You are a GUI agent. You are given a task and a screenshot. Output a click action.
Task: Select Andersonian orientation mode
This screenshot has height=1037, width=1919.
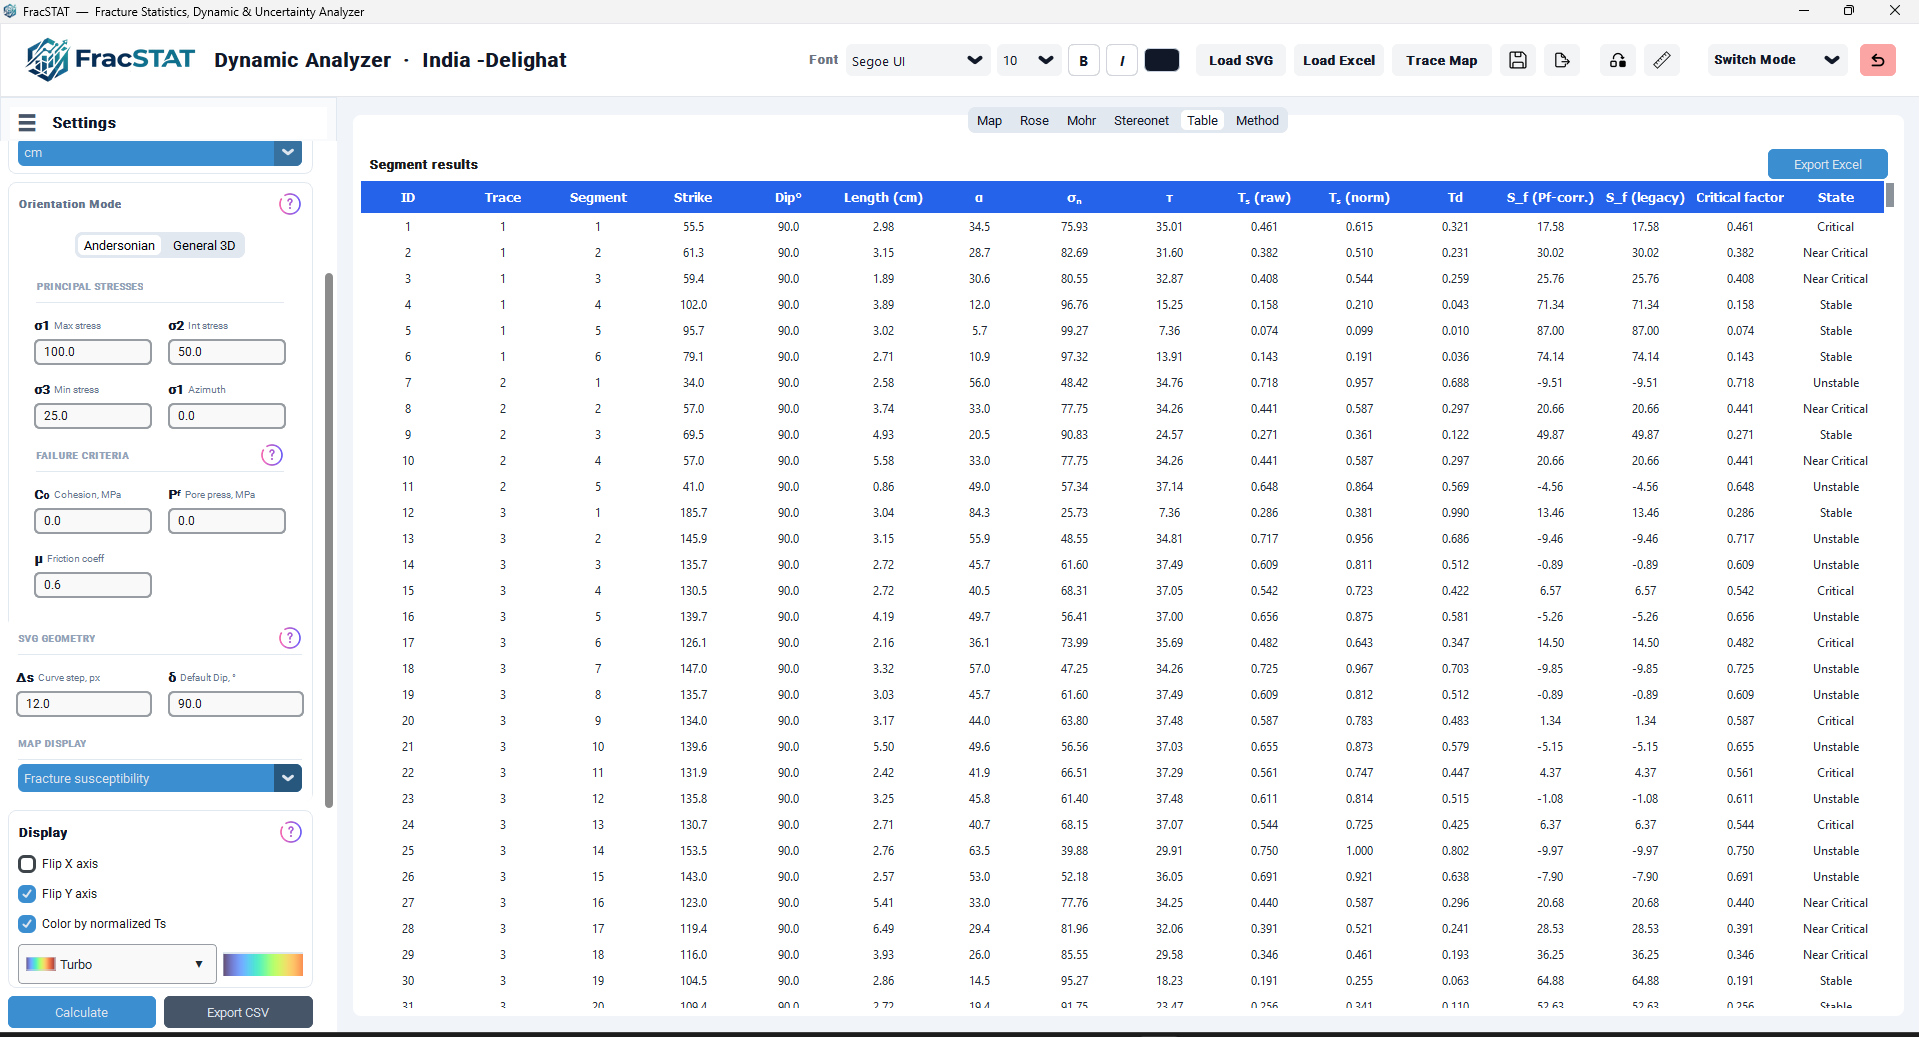point(119,245)
